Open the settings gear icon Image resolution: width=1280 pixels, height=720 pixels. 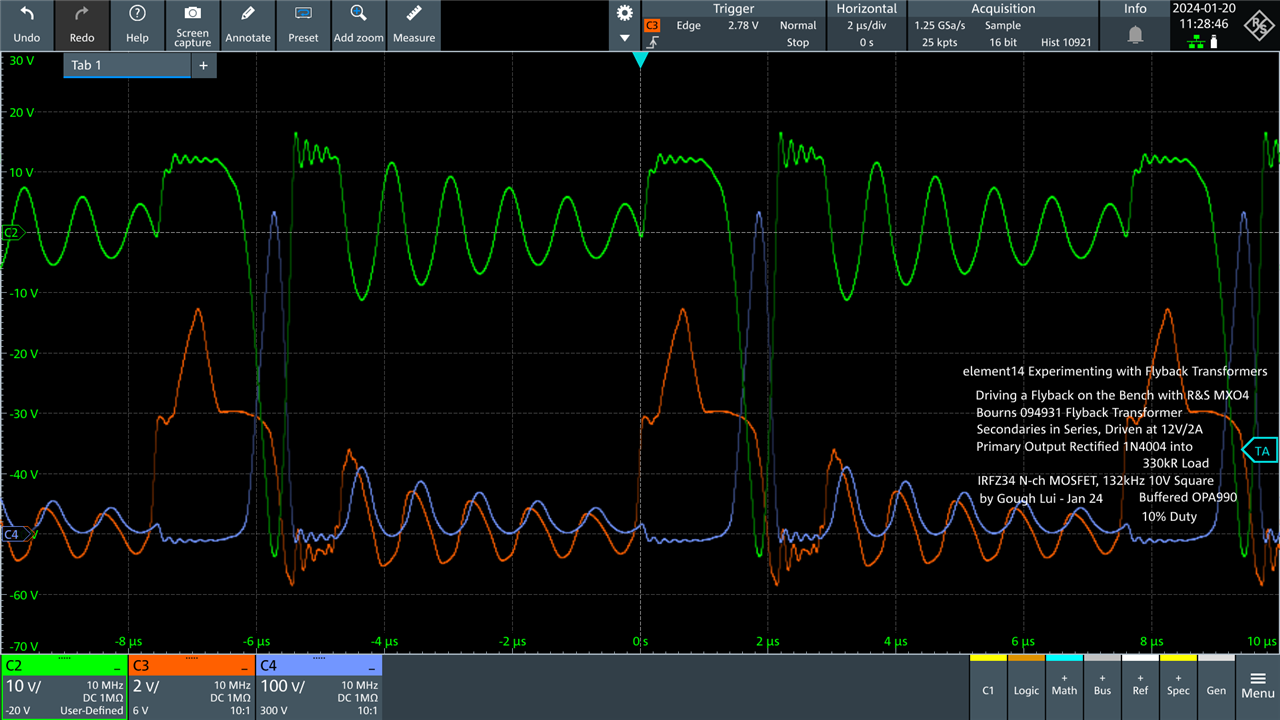(x=625, y=13)
